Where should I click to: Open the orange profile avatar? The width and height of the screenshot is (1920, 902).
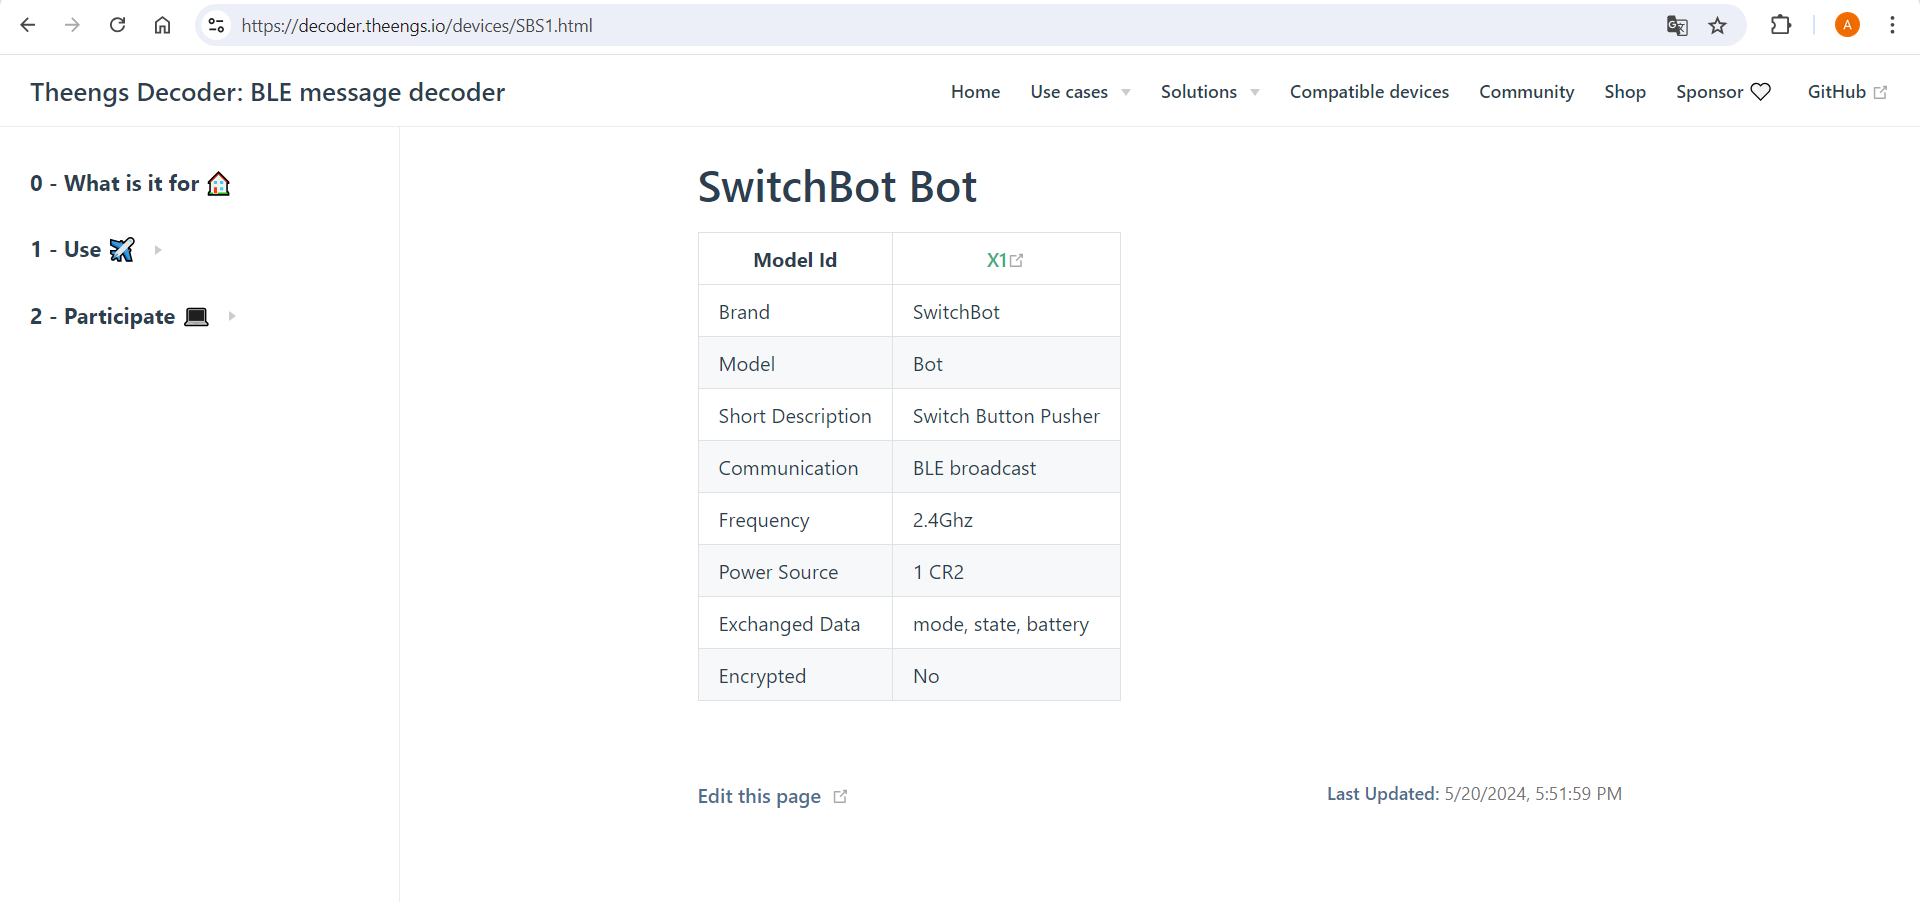[x=1847, y=25]
